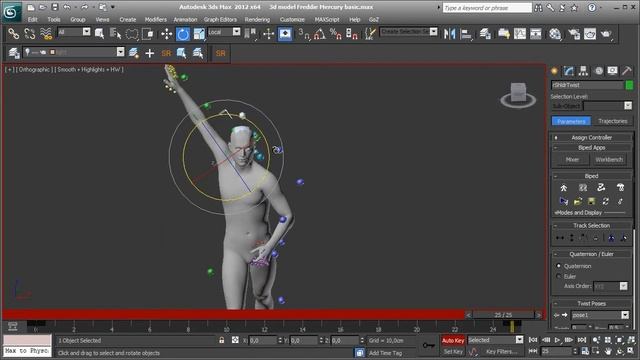
Task: Toggle Window/Crossing selection mode
Action: pyautogui.click(x=147, y=33)
